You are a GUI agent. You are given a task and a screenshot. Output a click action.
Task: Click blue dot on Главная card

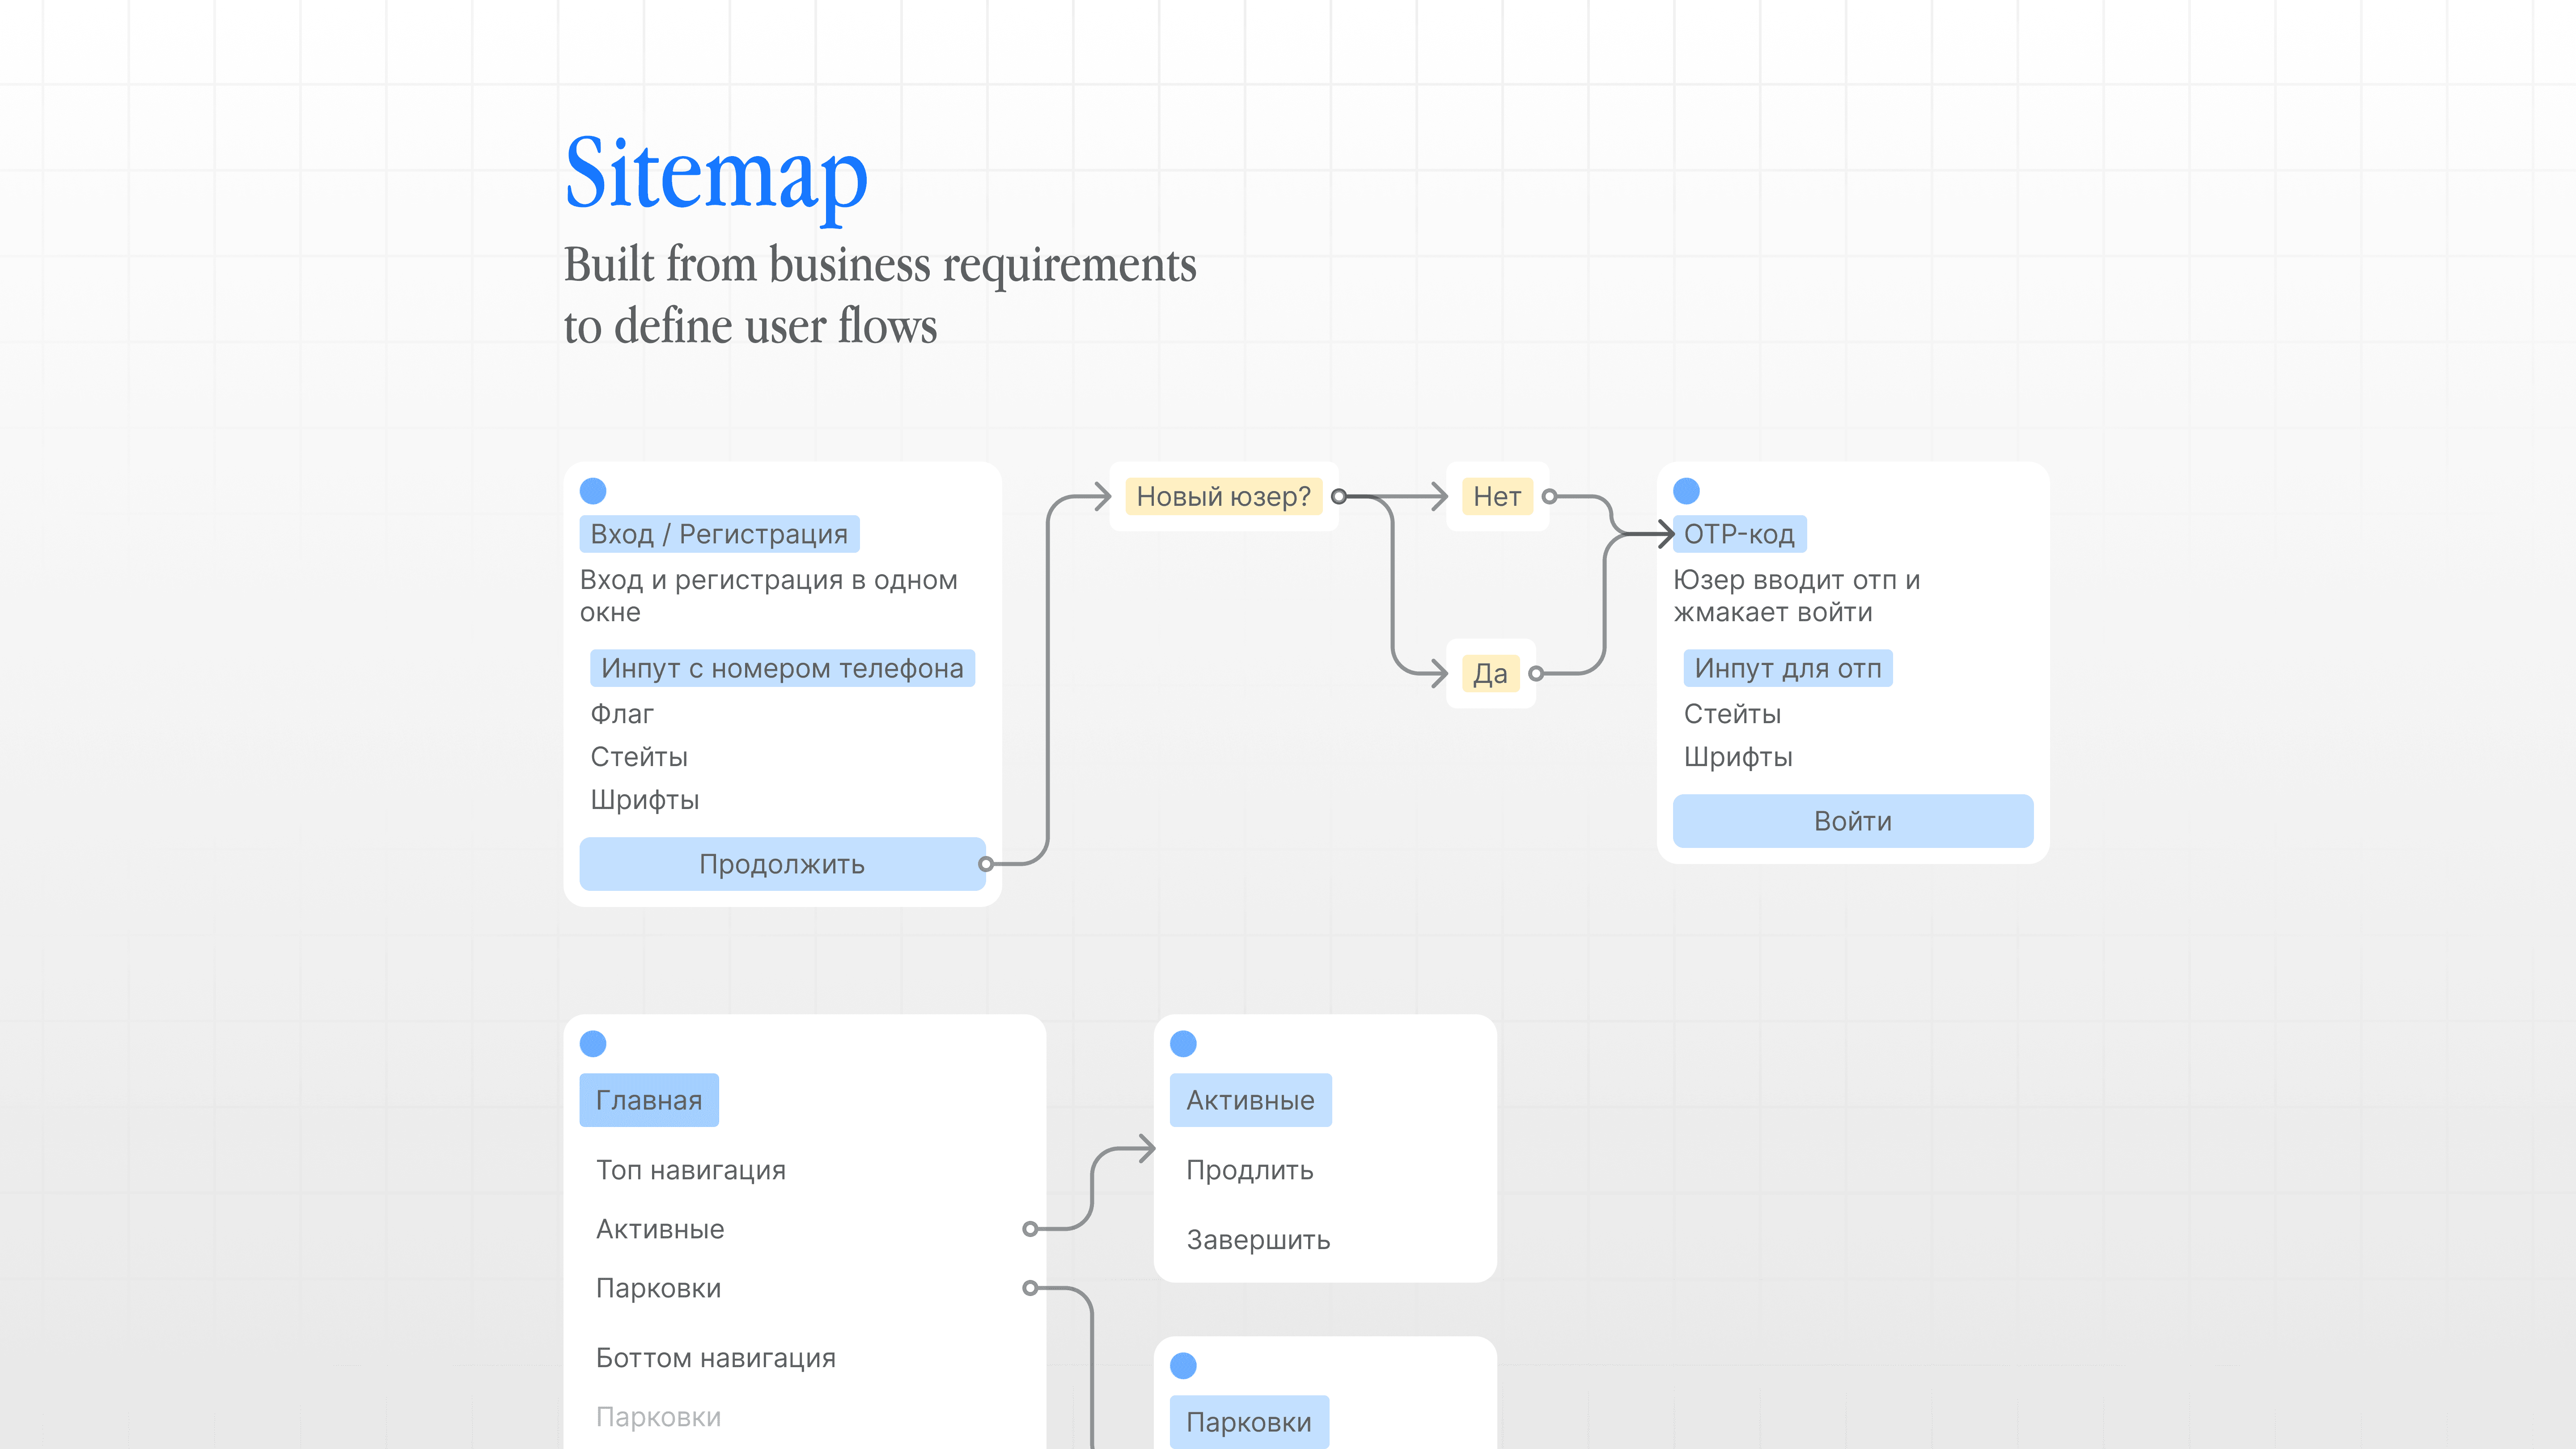(x=593, y=1044)
